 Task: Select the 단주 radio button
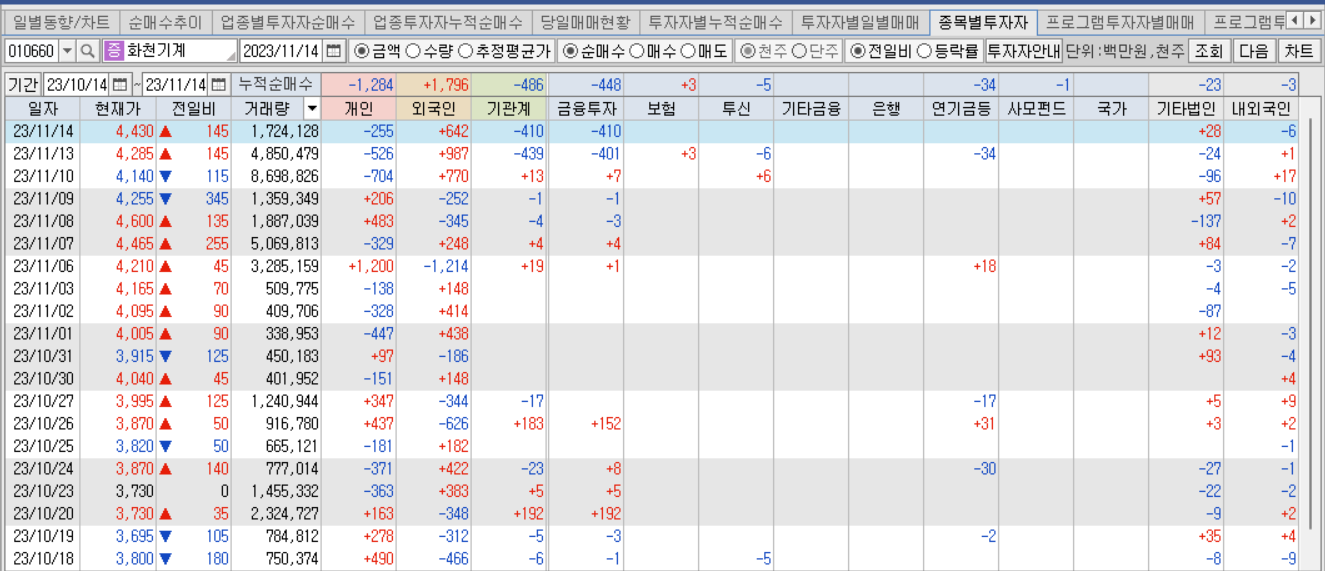pos(799,51)
